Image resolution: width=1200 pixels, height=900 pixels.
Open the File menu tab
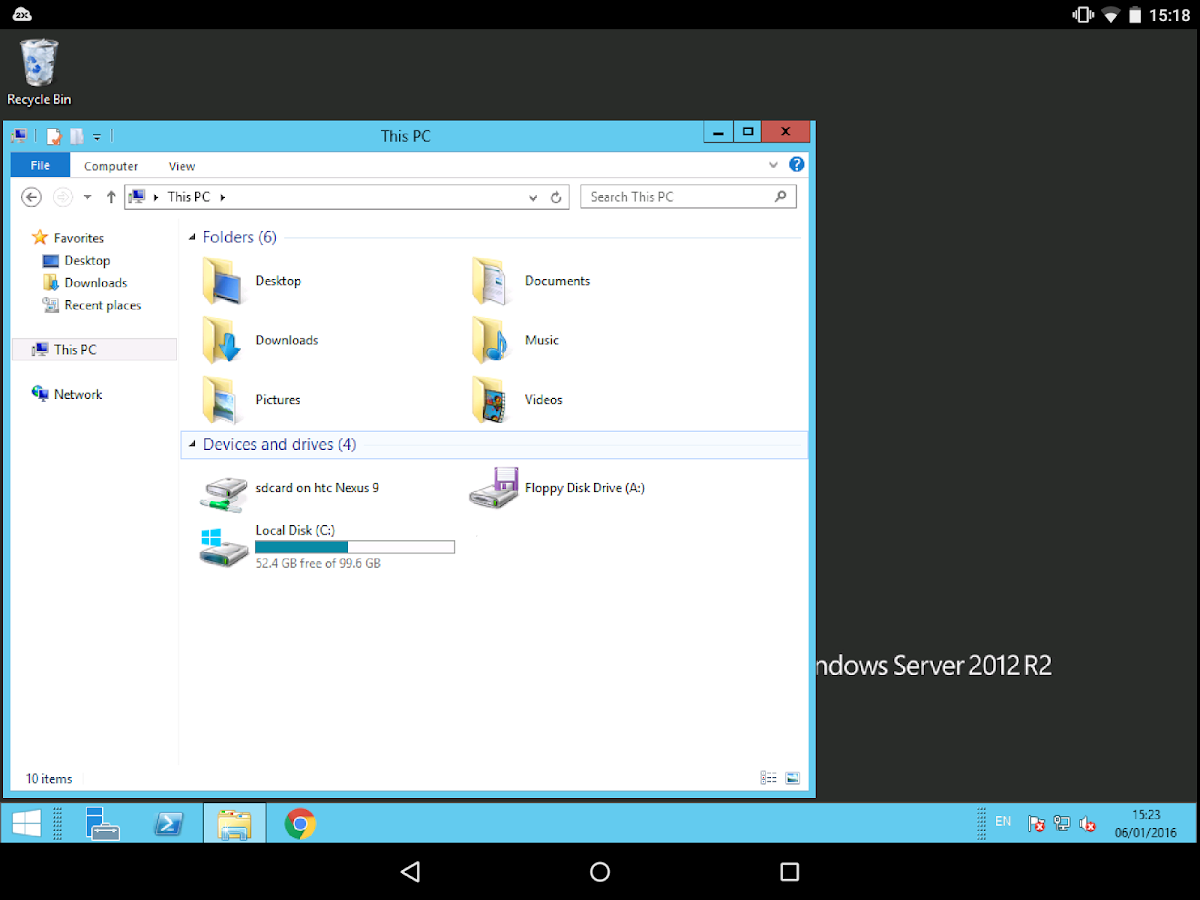[x=40, y=166]
